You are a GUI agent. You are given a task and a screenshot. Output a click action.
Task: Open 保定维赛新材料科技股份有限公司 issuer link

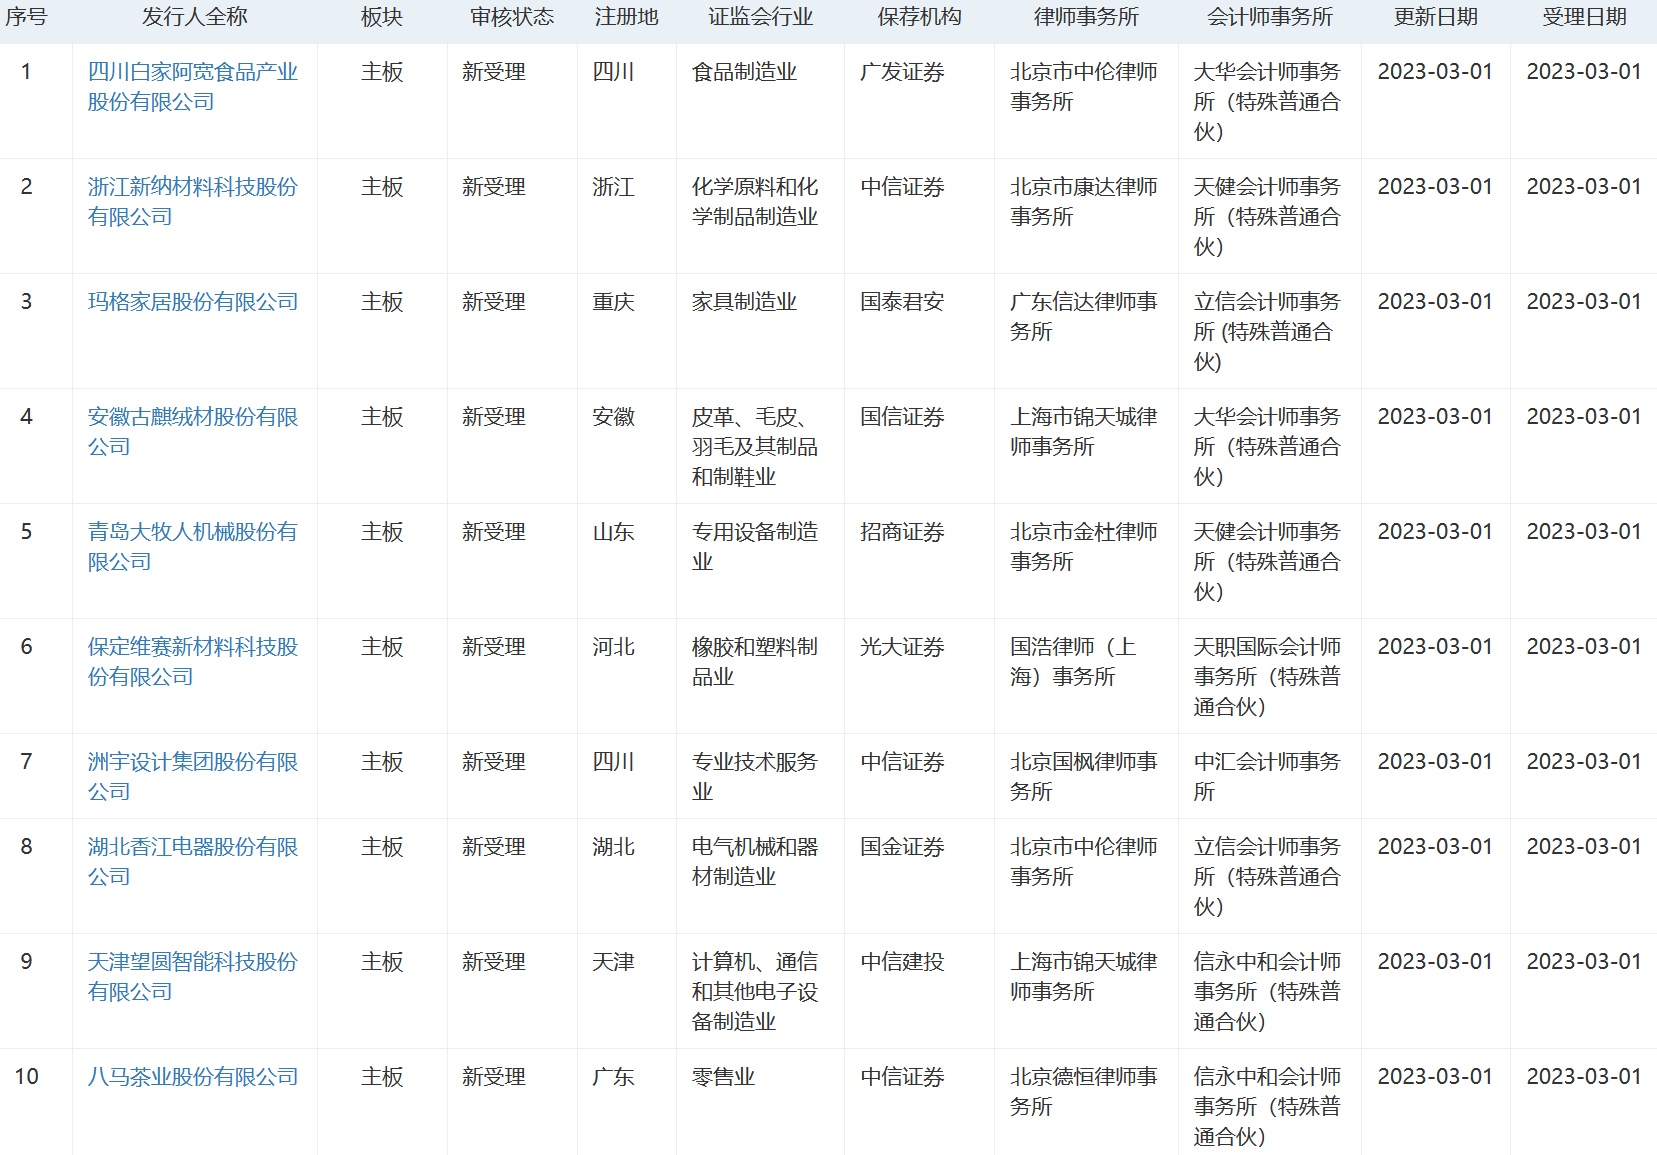[193, 662]
